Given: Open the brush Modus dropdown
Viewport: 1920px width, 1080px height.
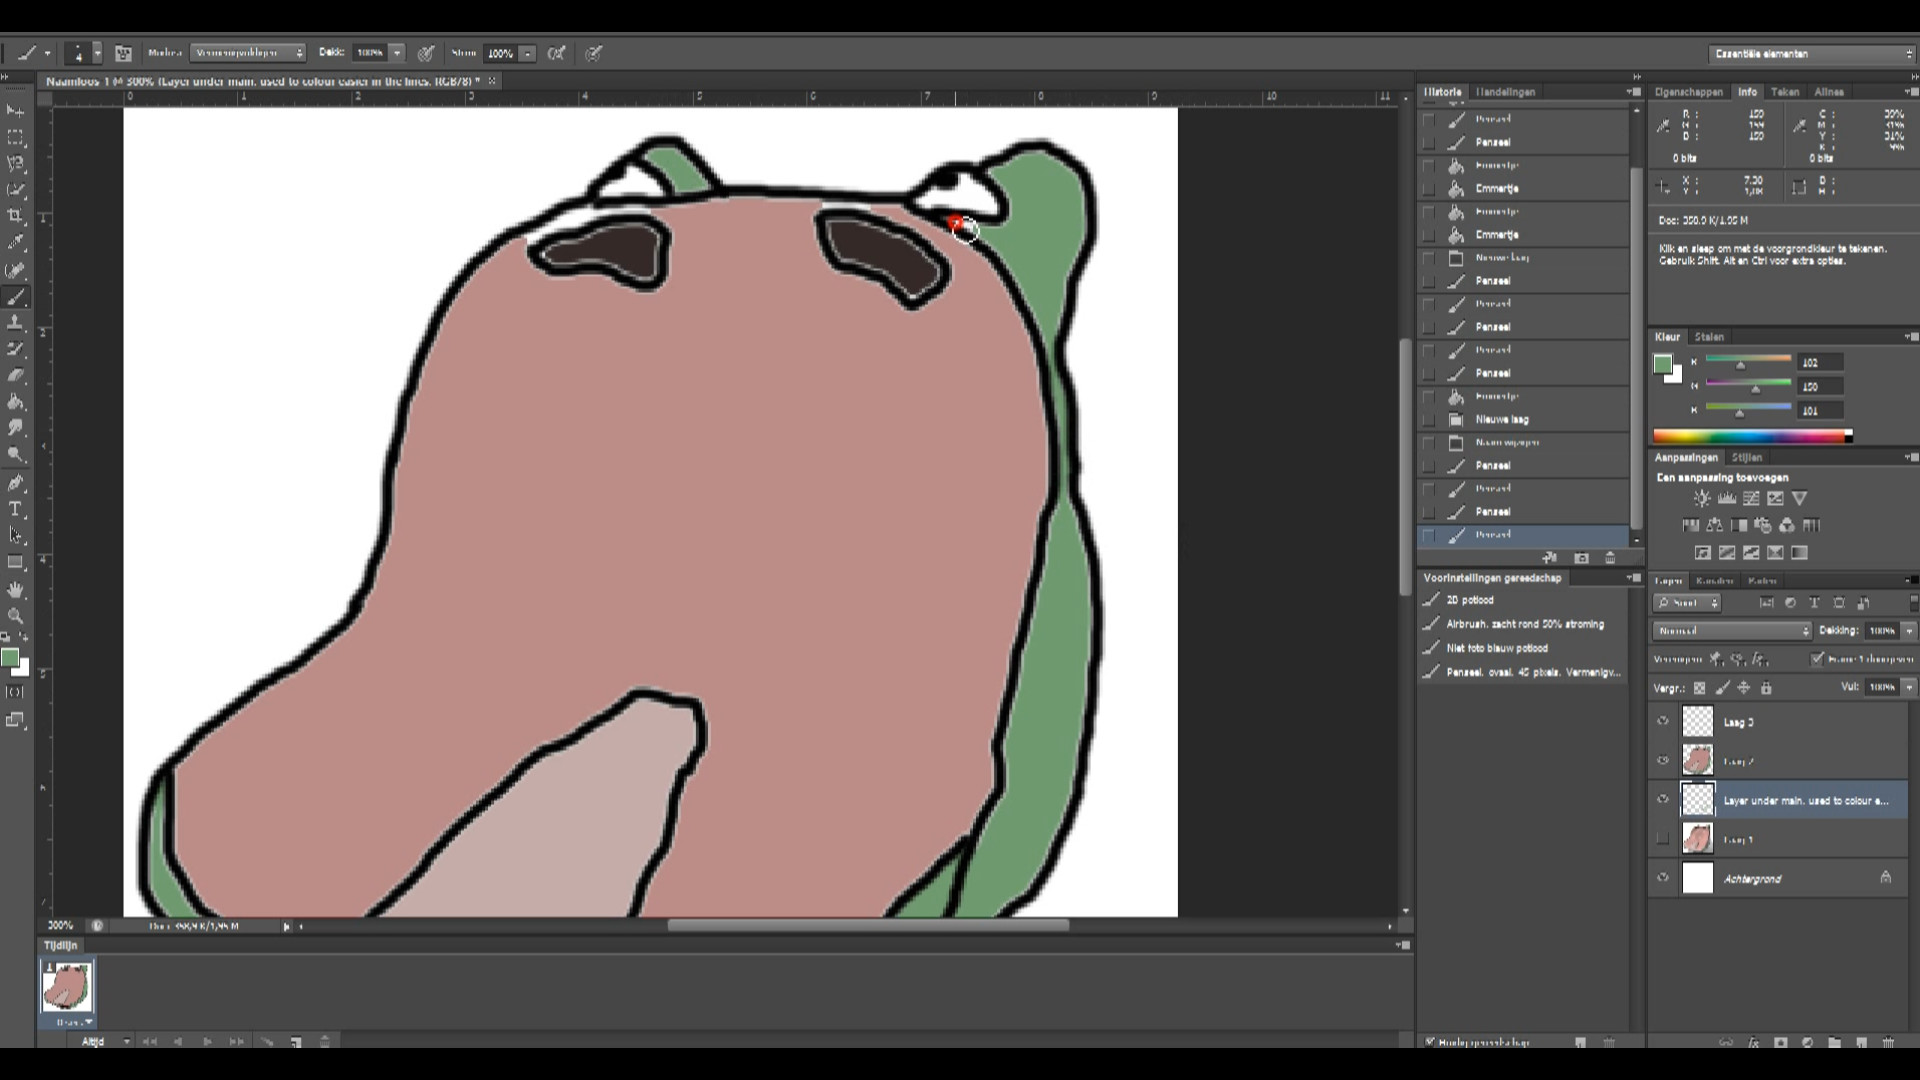Looking at the screenshot, I should coord(248,53).
